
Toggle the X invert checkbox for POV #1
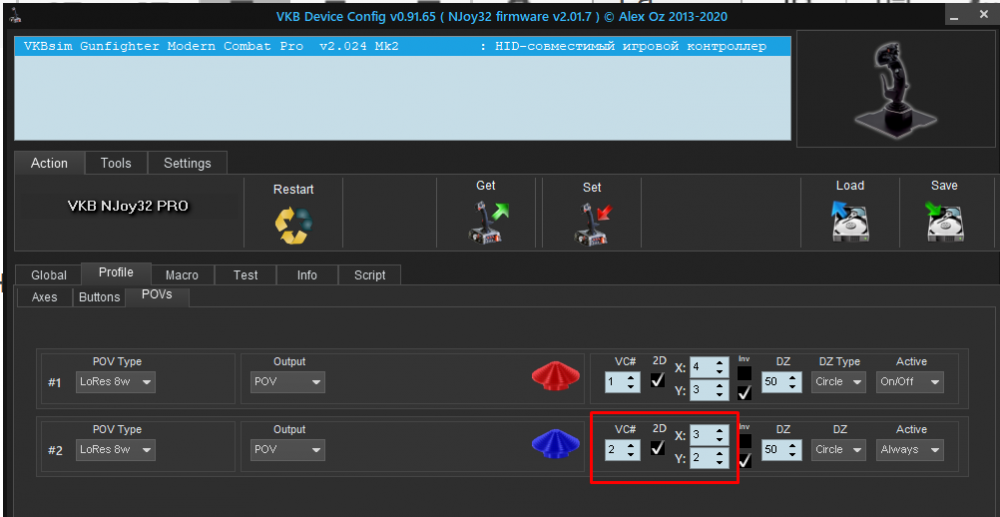click(744, 373)
